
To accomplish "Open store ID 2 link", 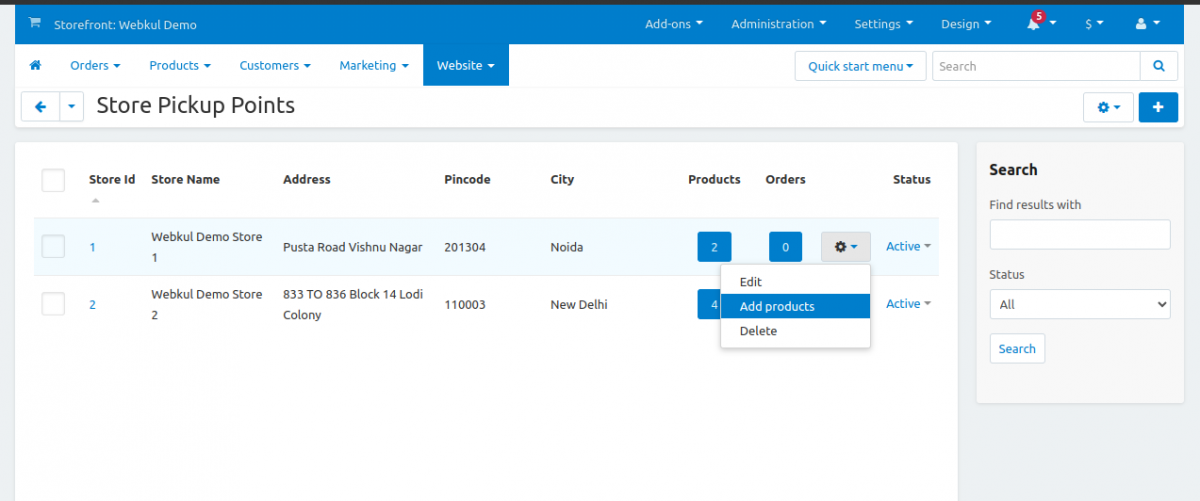I will click(x=92, y=305).
